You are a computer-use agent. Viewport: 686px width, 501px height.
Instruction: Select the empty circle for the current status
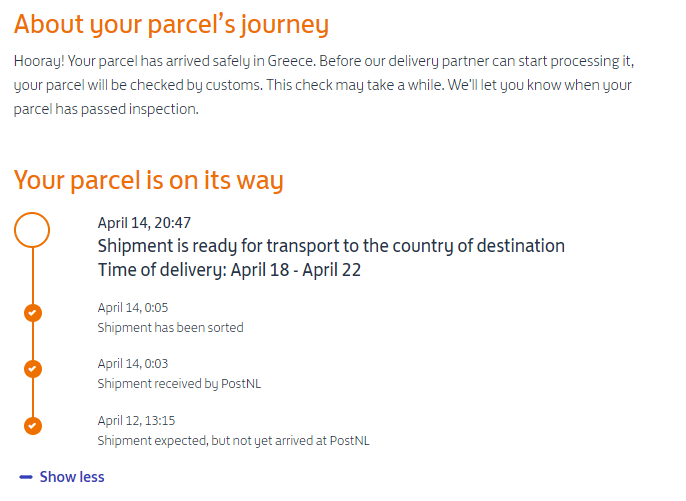[32, 230]
